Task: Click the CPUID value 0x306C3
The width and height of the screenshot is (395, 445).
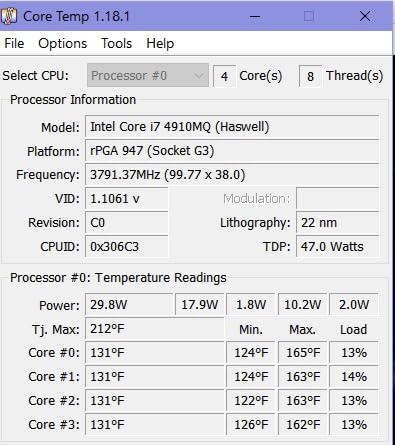Action: 127,247
